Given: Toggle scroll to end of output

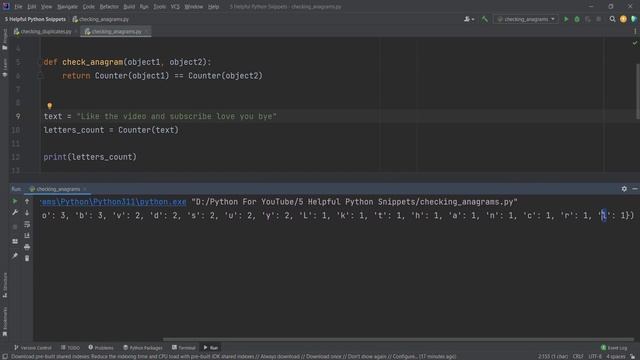Looking at the screenshot, I should [x=27, y=236].
